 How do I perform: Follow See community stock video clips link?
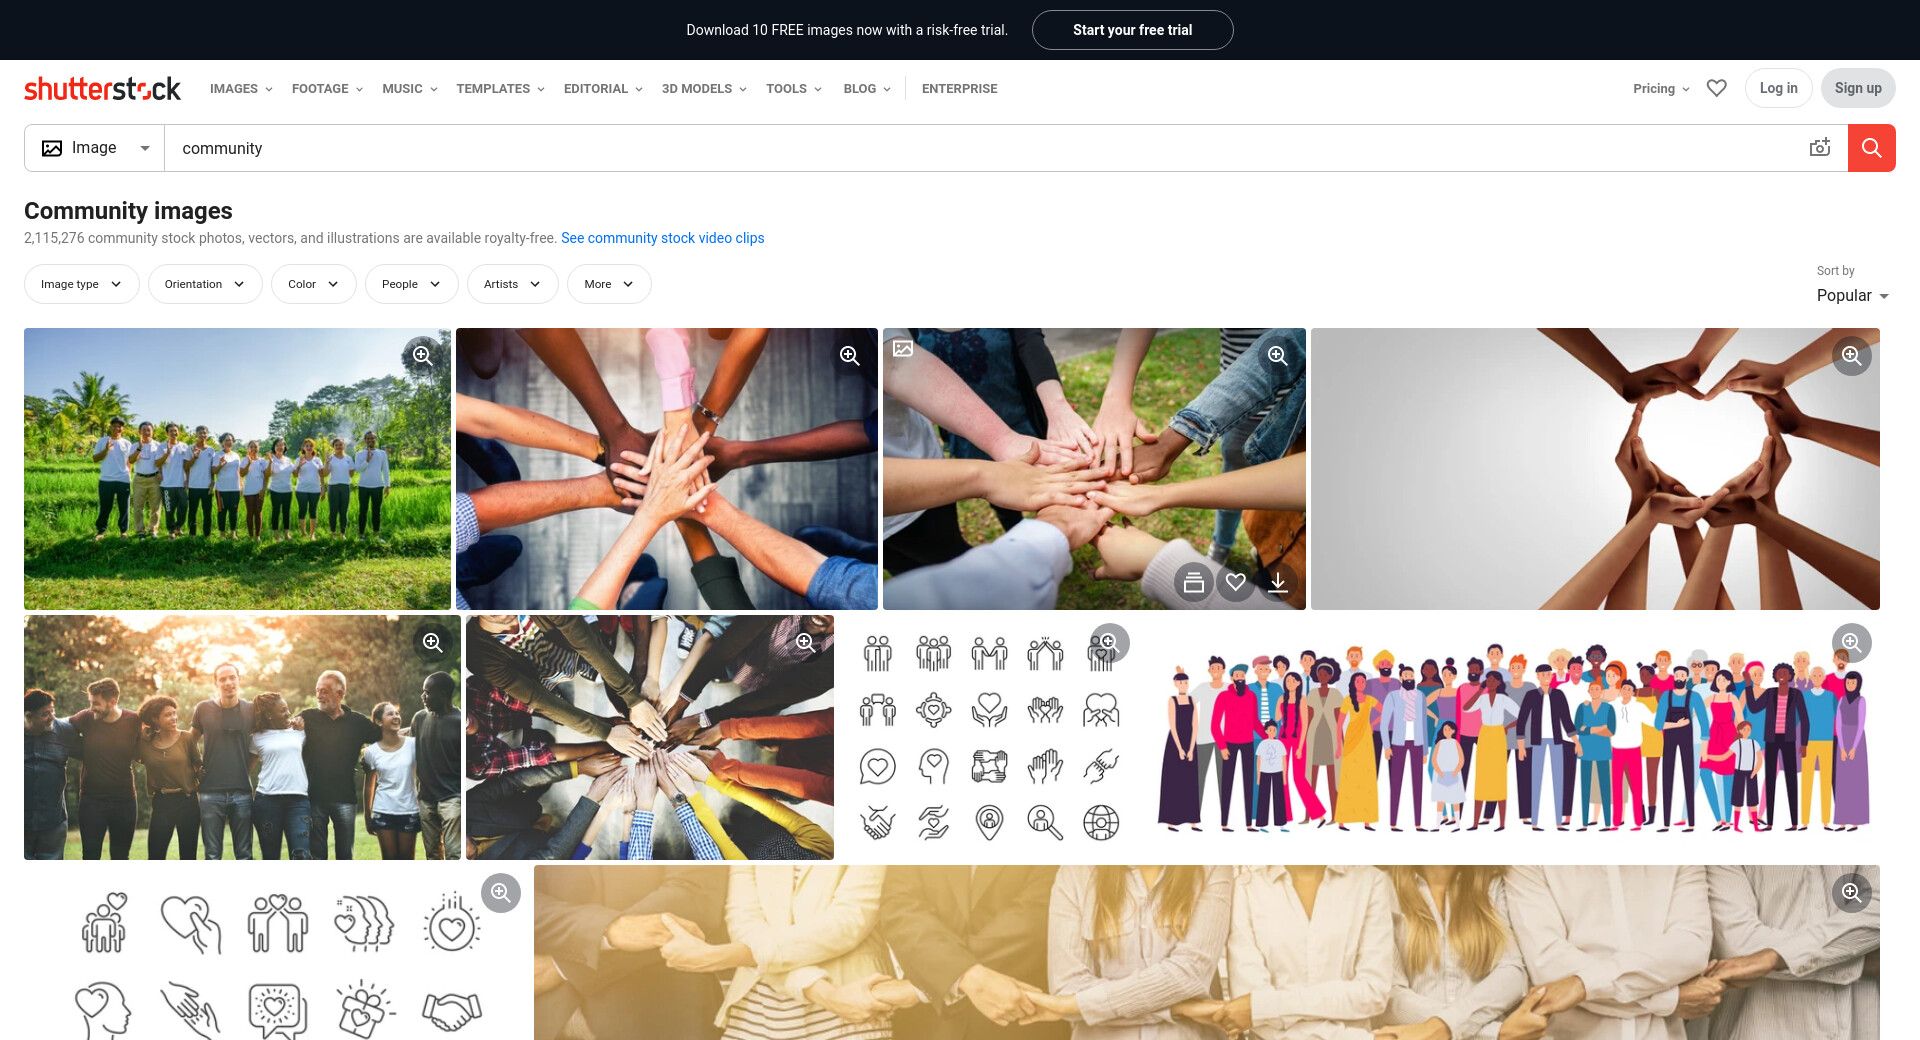point(662,238)
